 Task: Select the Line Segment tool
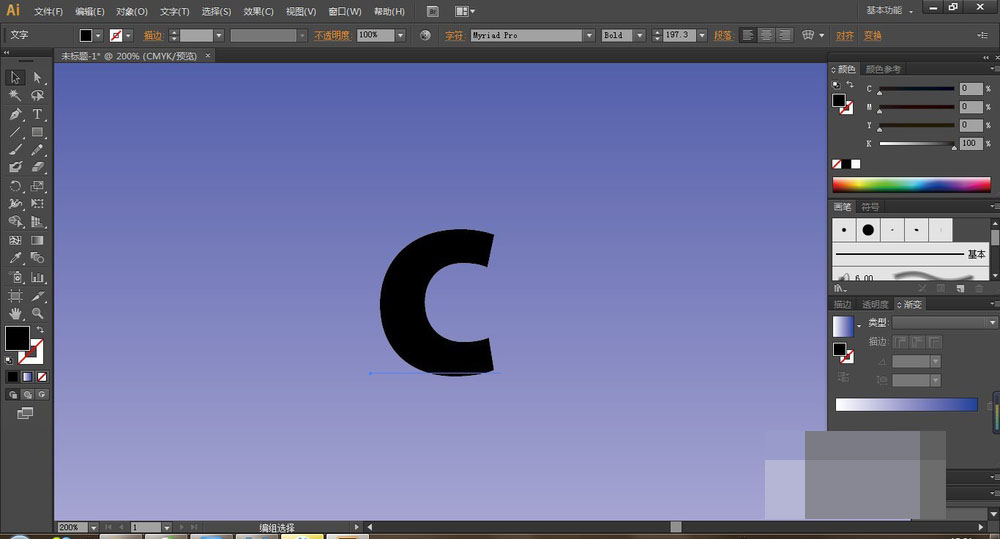(15, 132)
